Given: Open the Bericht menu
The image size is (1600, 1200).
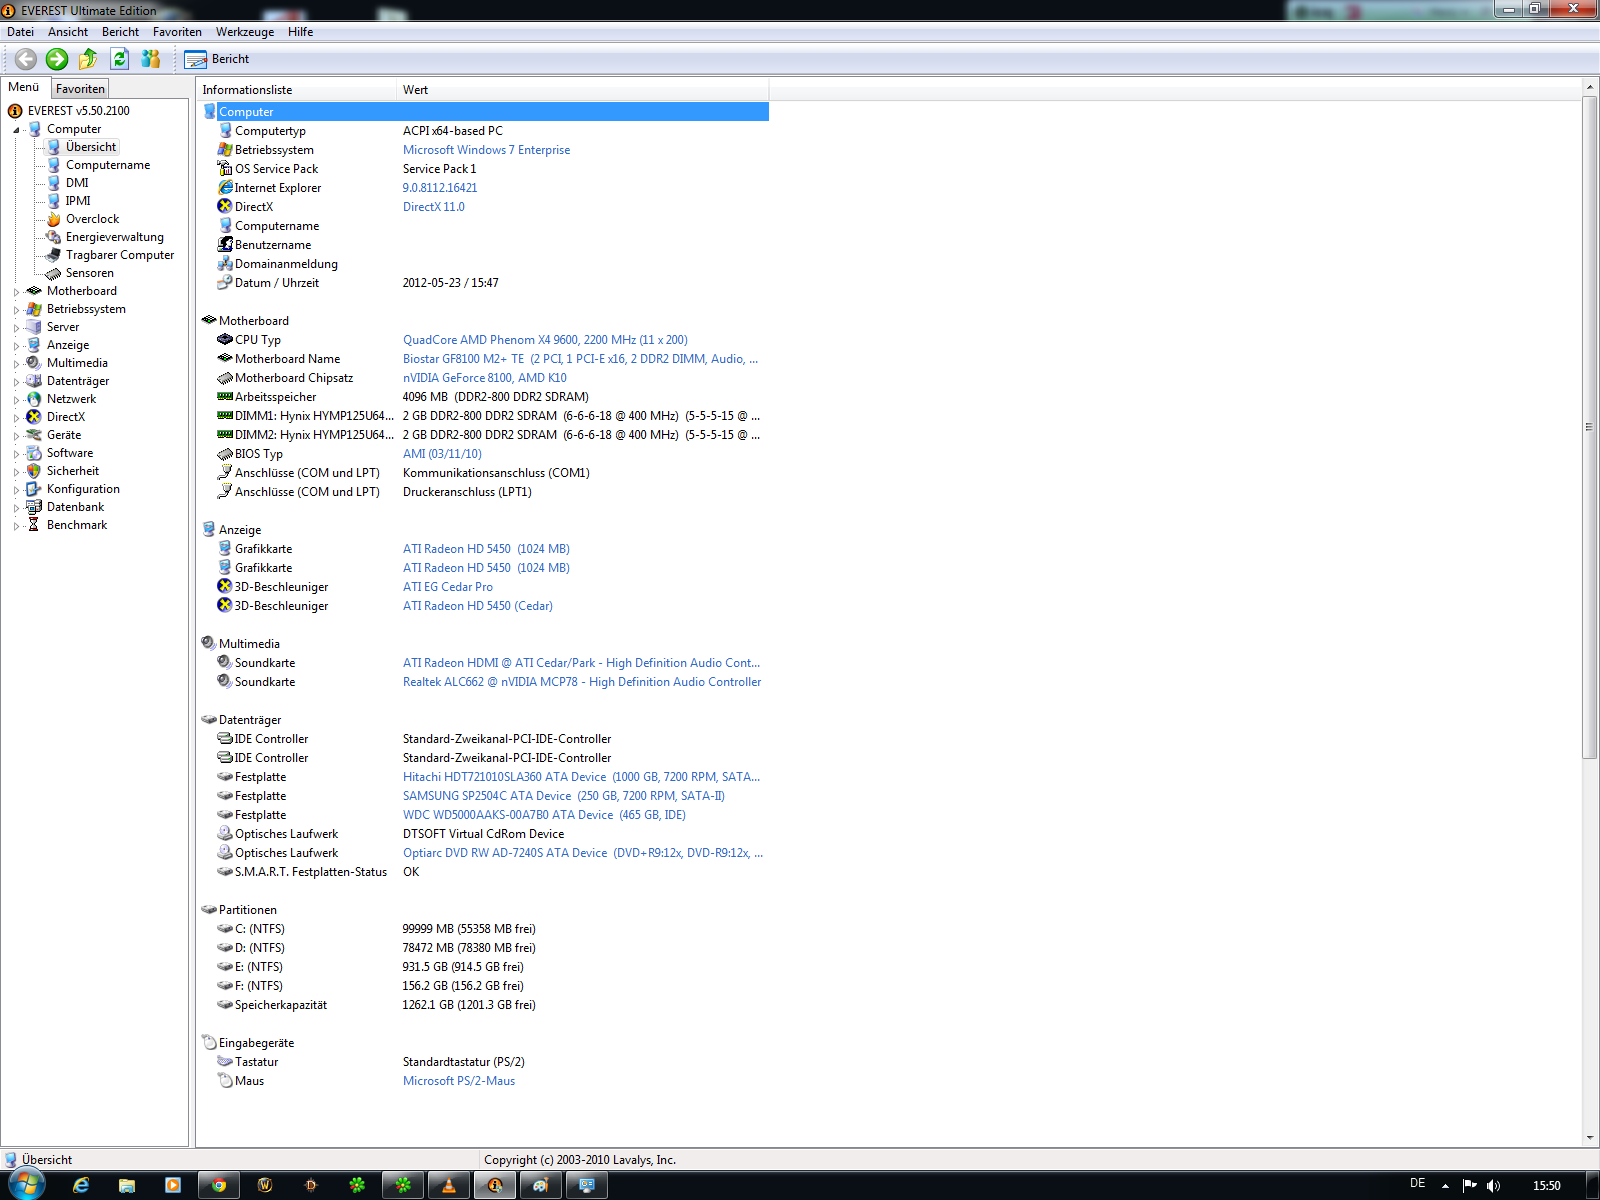Looking at the screenshot, I should point(120,32).
